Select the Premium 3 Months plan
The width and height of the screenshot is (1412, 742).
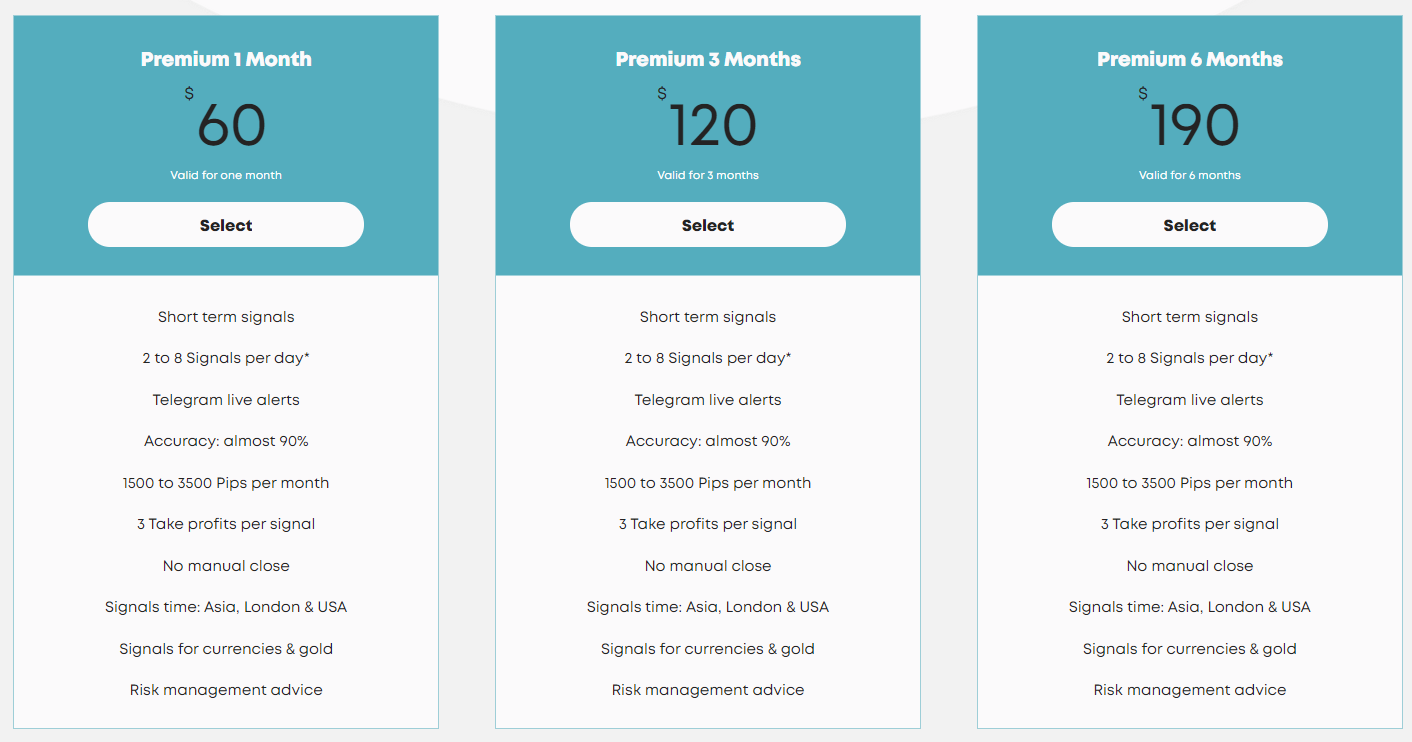(x=708, y=225)
